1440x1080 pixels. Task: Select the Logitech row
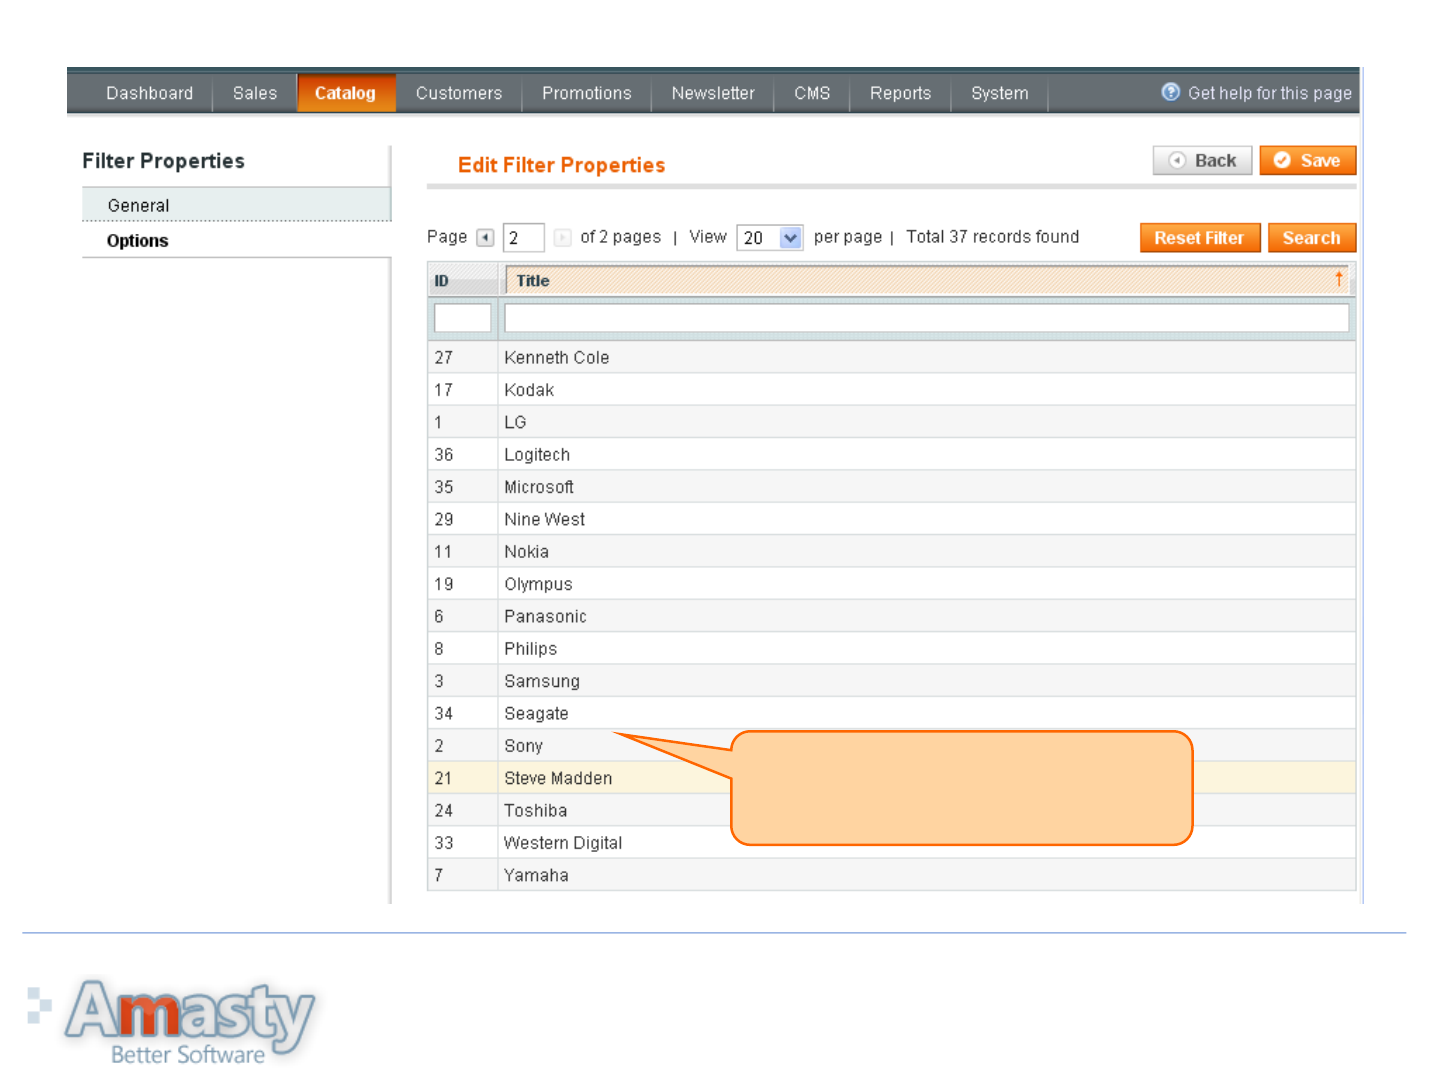coord(891,455)
